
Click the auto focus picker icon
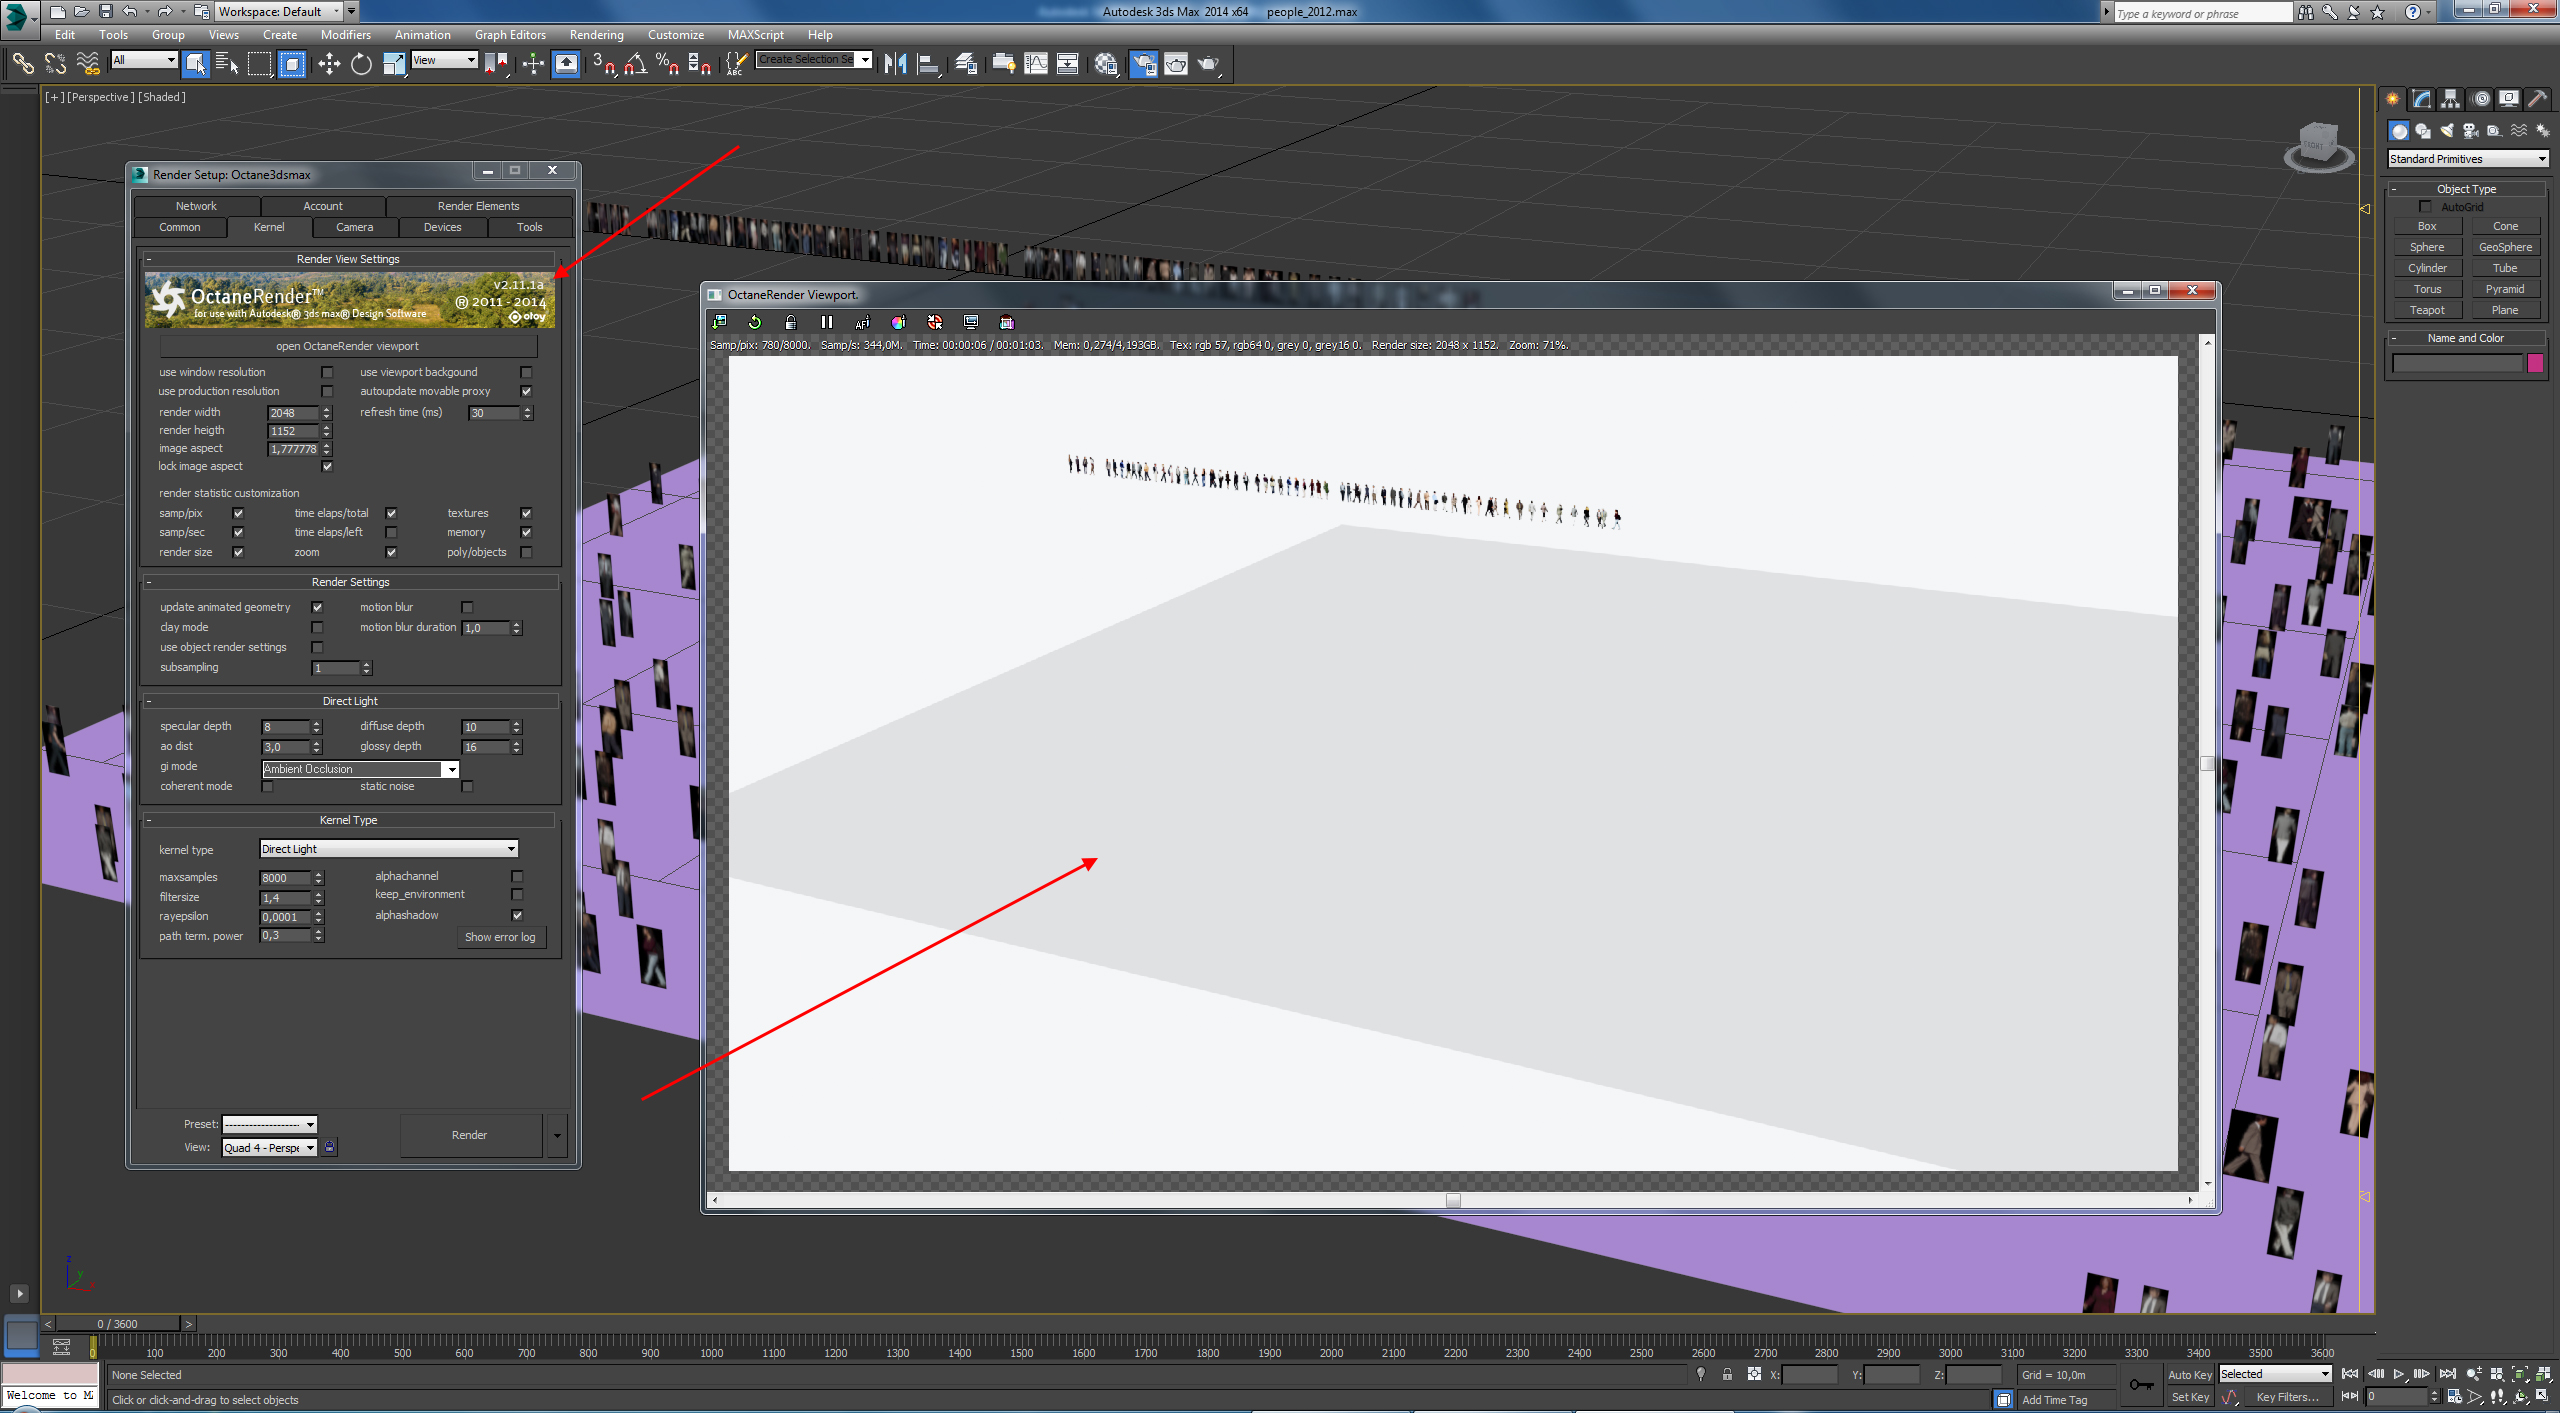point(862,322)
